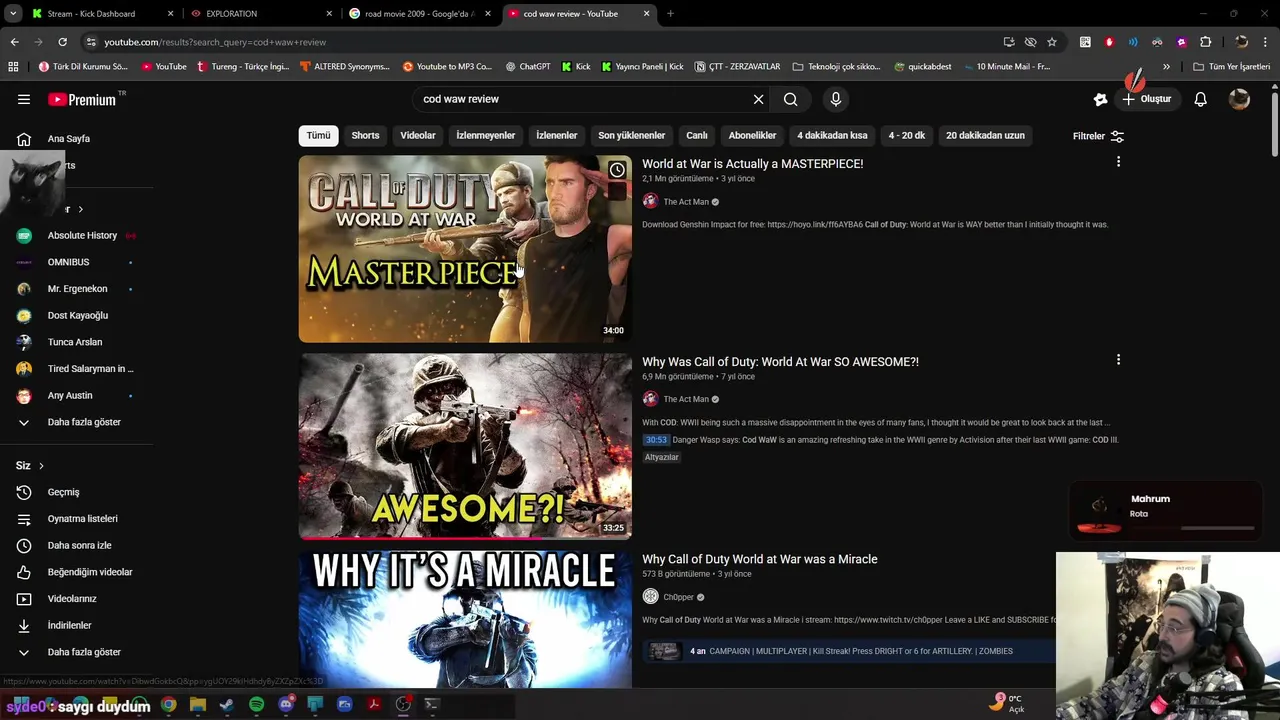Image resolution: width=1280 pixels, height=720 pixels.
Task: Select the Canlı filter chip
Action: (697, 136)
